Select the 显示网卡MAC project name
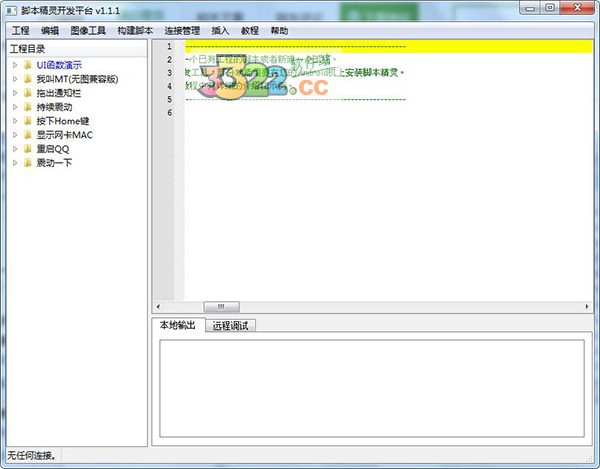This screenshot has width=600, height=469. coord(65,135)
